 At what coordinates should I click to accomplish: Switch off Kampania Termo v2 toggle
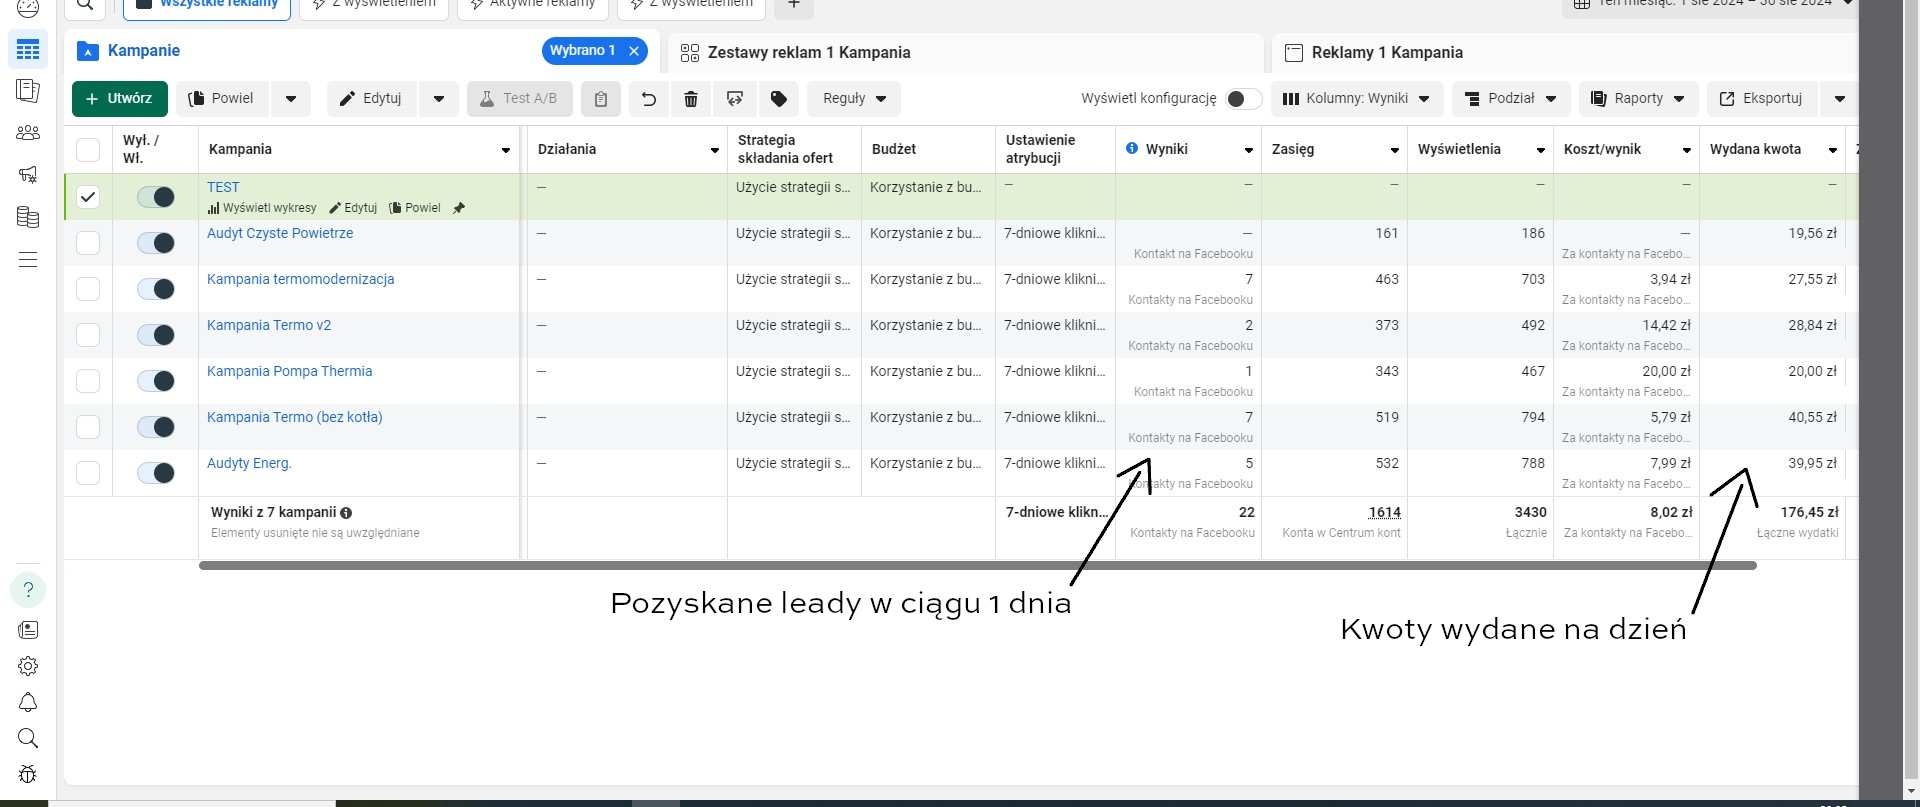pyautogui.click(x=156, y=335)
